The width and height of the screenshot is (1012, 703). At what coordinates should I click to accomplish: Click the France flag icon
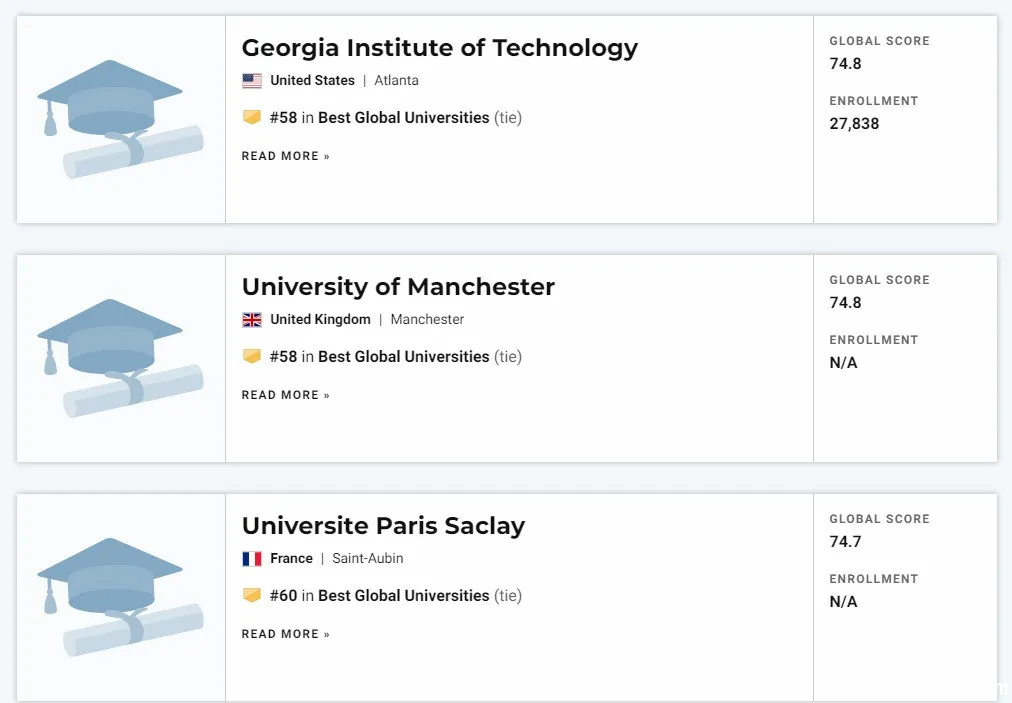pos(252,558)
